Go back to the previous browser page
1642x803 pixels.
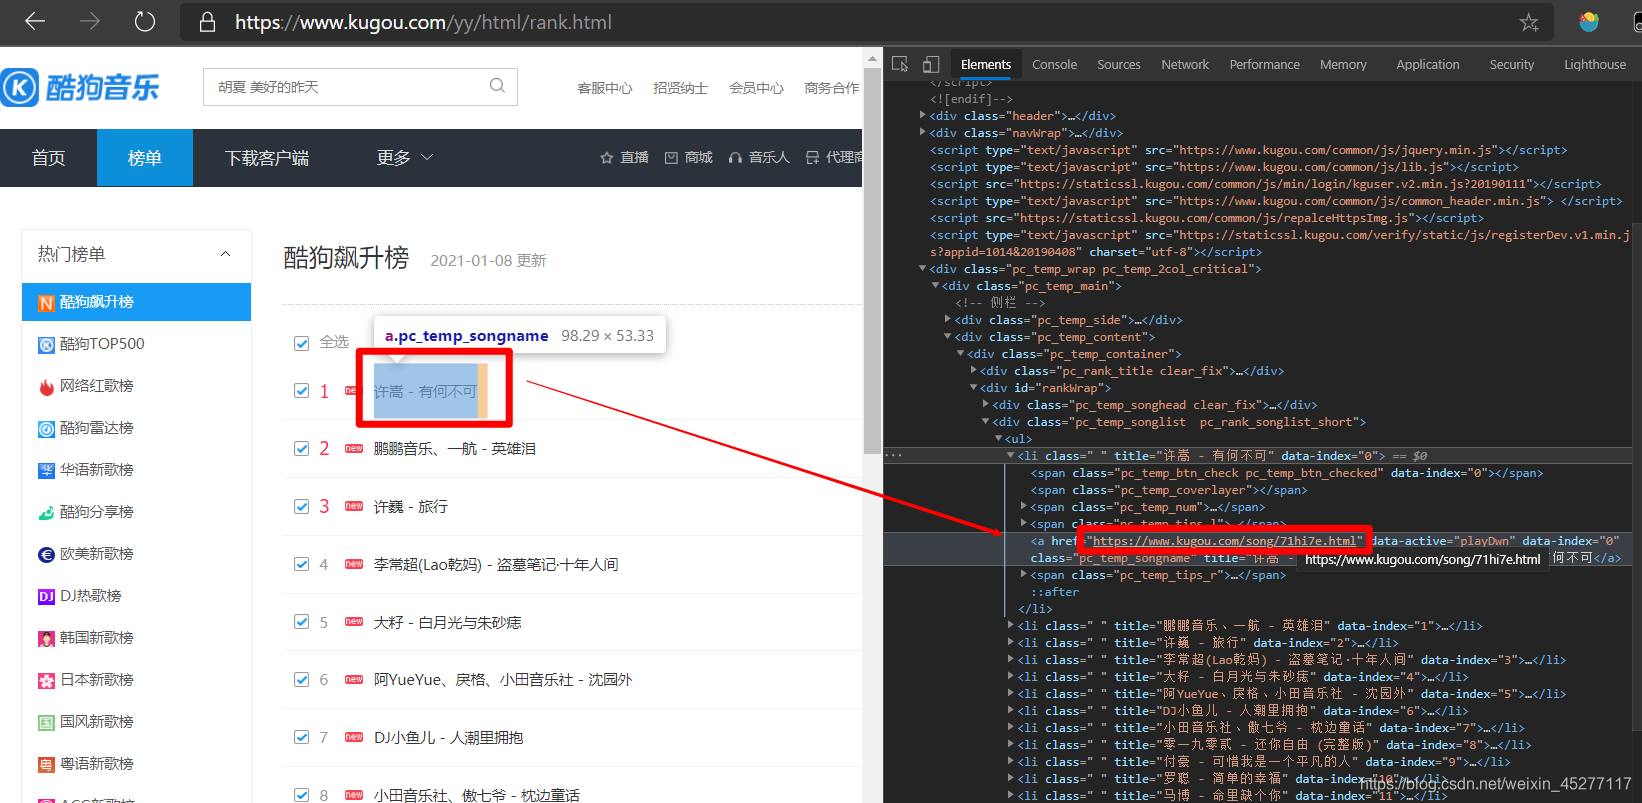point(35,21)
